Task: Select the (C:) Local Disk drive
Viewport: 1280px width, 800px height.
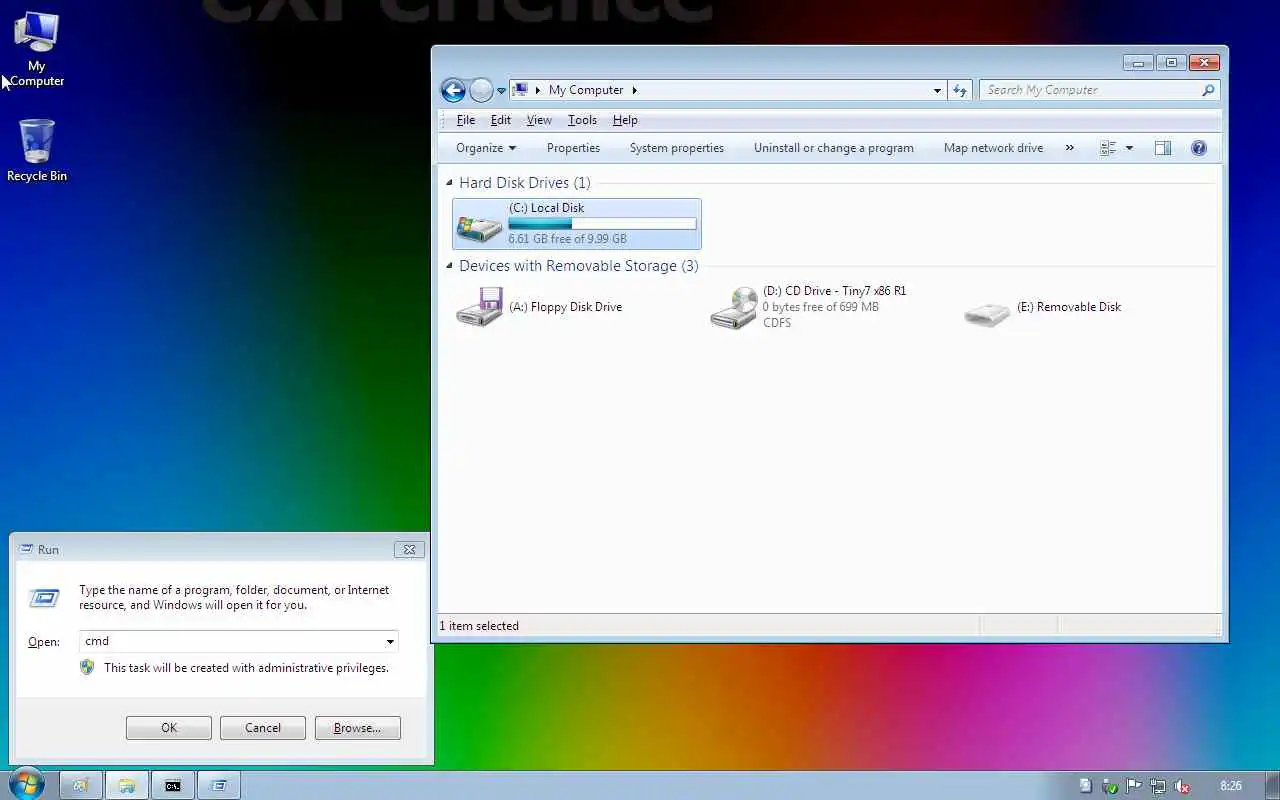Action: point(577,223)
